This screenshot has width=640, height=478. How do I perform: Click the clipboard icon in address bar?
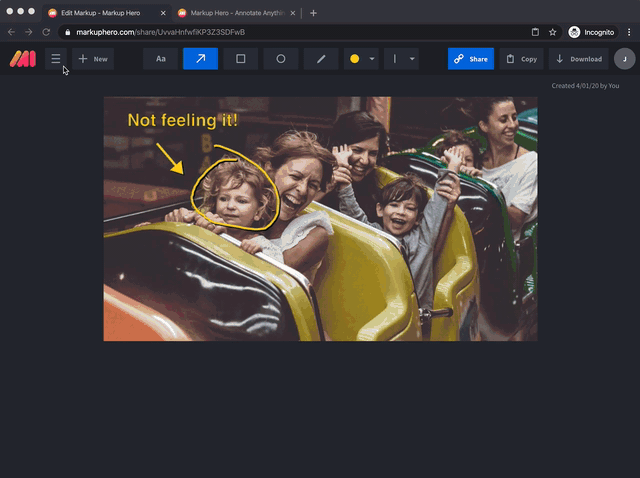pyautogui.click(x=535, y=32)
